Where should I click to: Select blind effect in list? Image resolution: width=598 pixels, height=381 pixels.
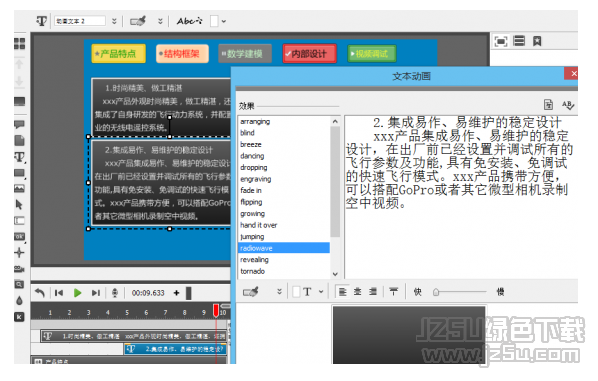point(247,133)
